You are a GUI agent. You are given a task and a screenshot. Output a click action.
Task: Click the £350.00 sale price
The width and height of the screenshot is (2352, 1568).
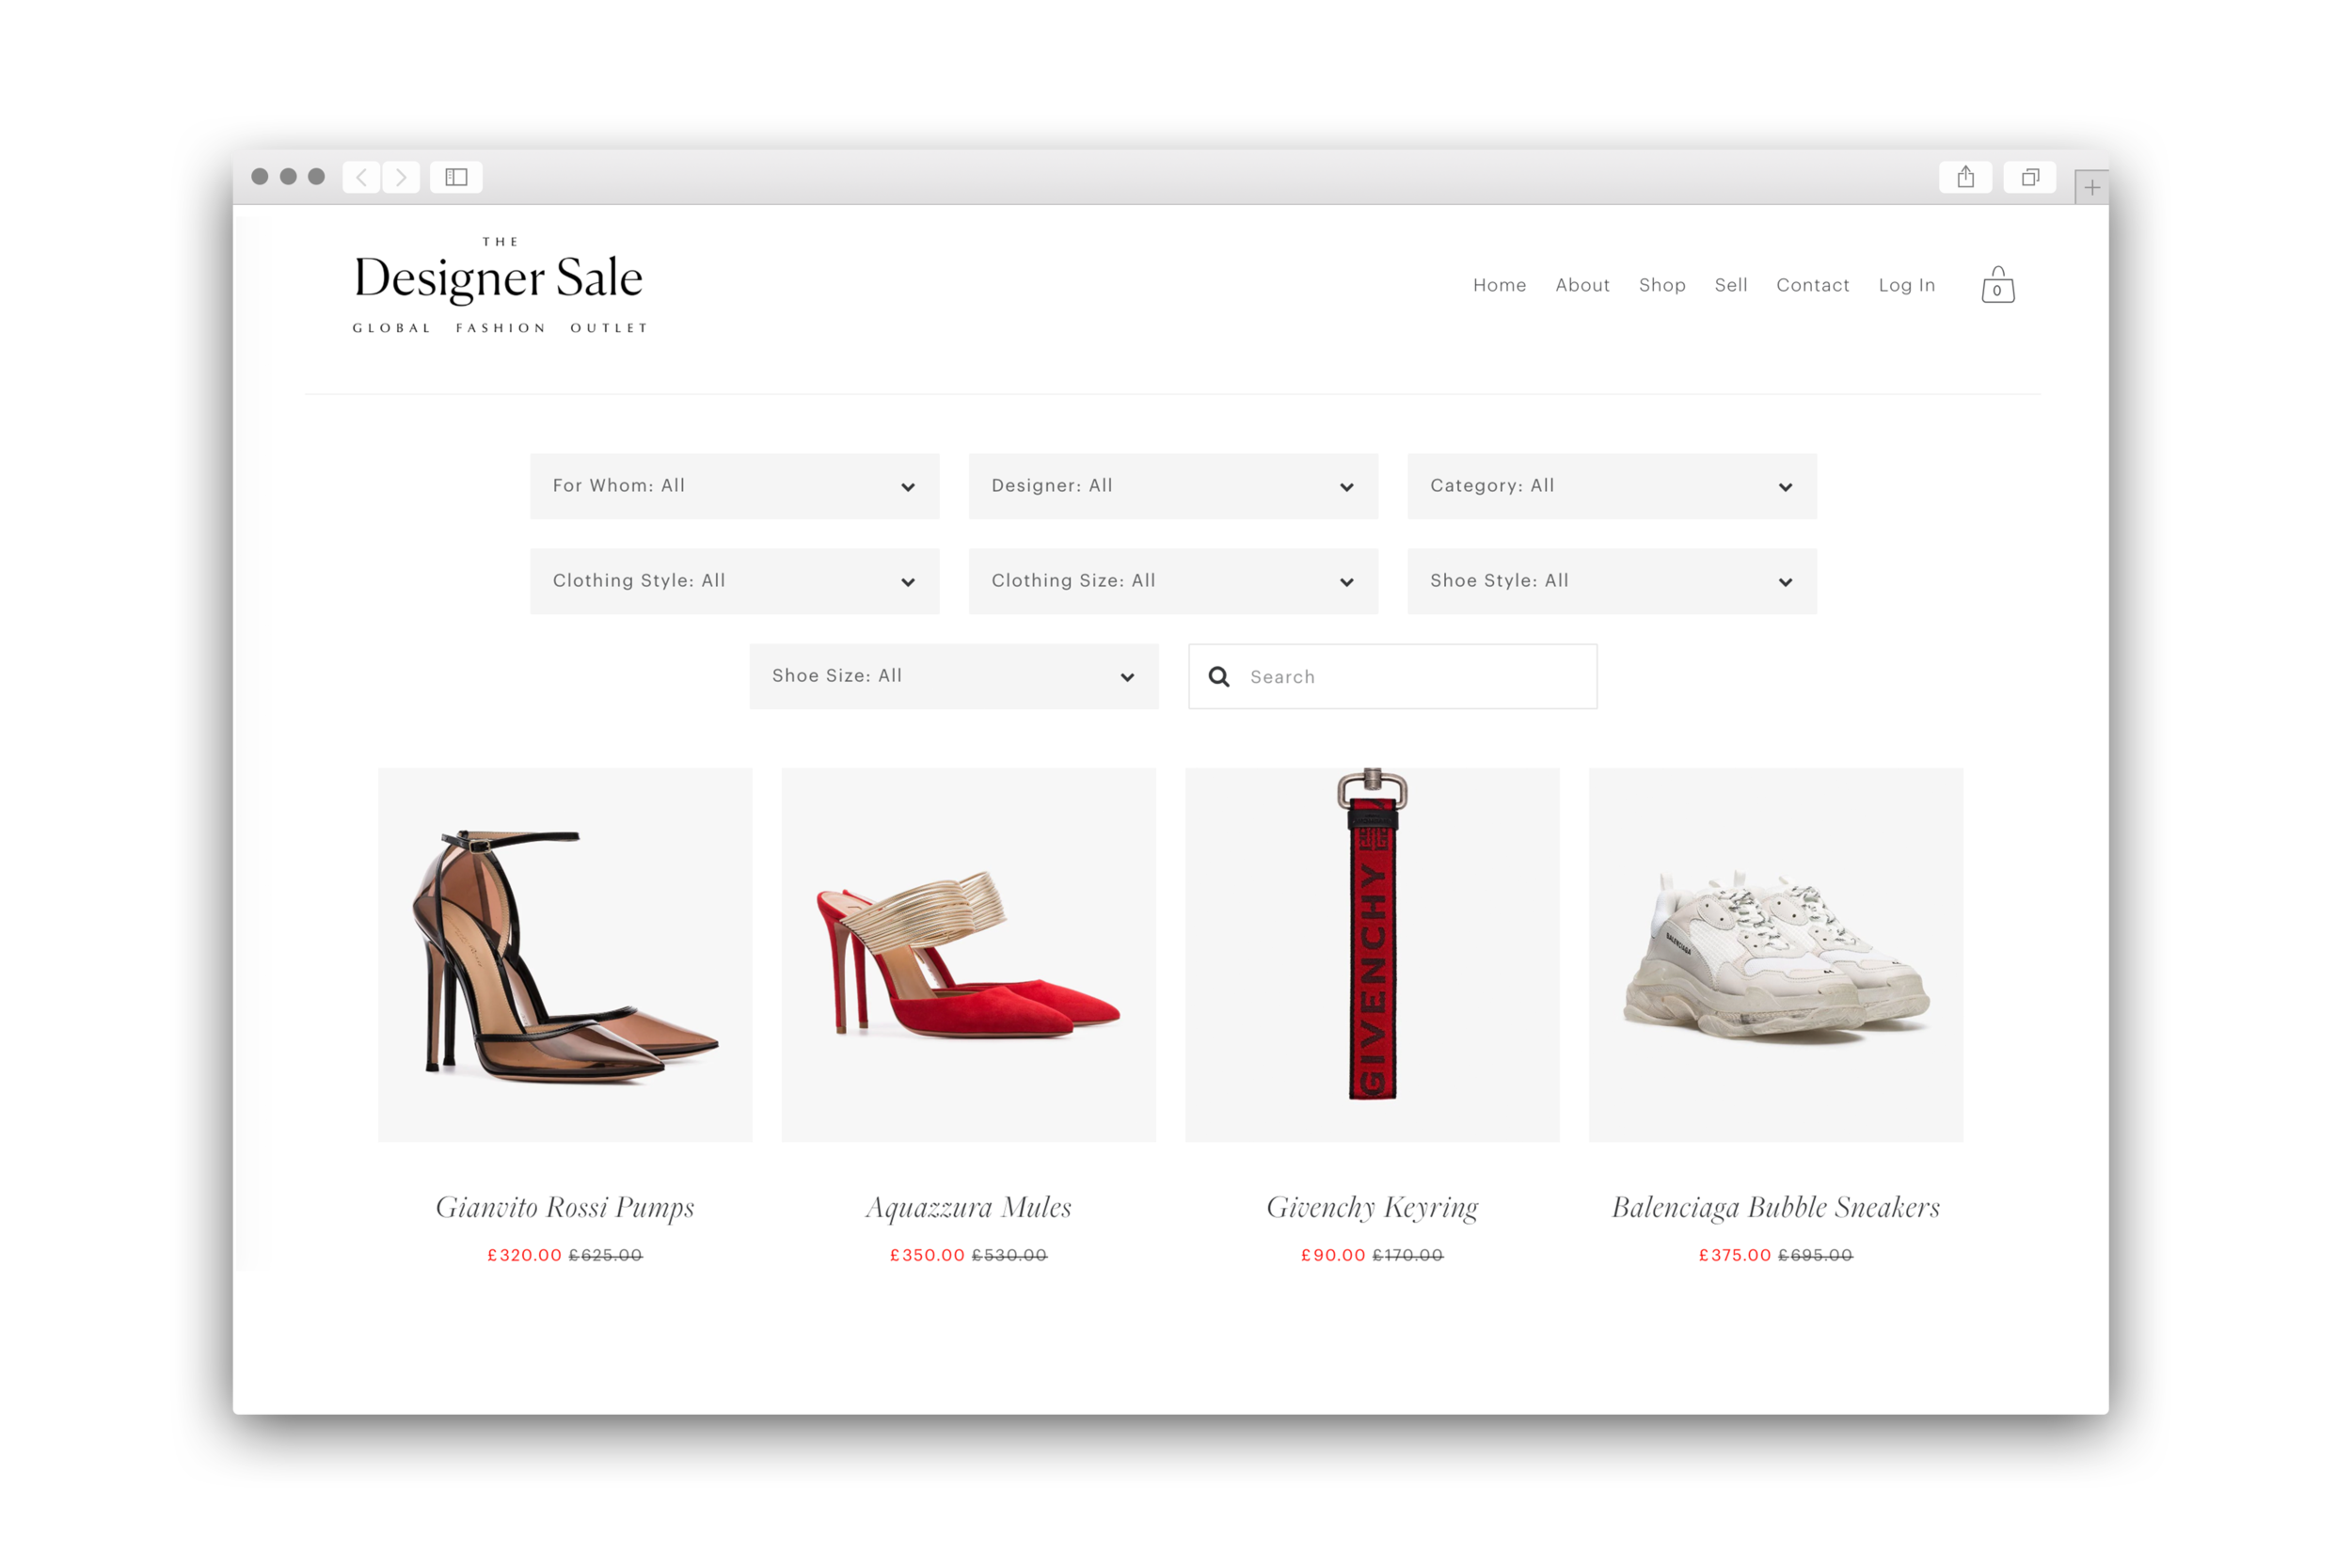point(928,1255)
